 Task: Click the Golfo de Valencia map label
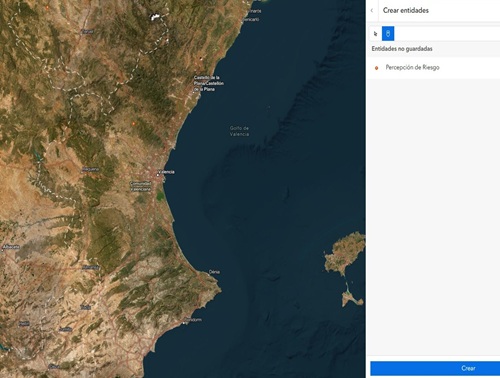tap(239, 131)
